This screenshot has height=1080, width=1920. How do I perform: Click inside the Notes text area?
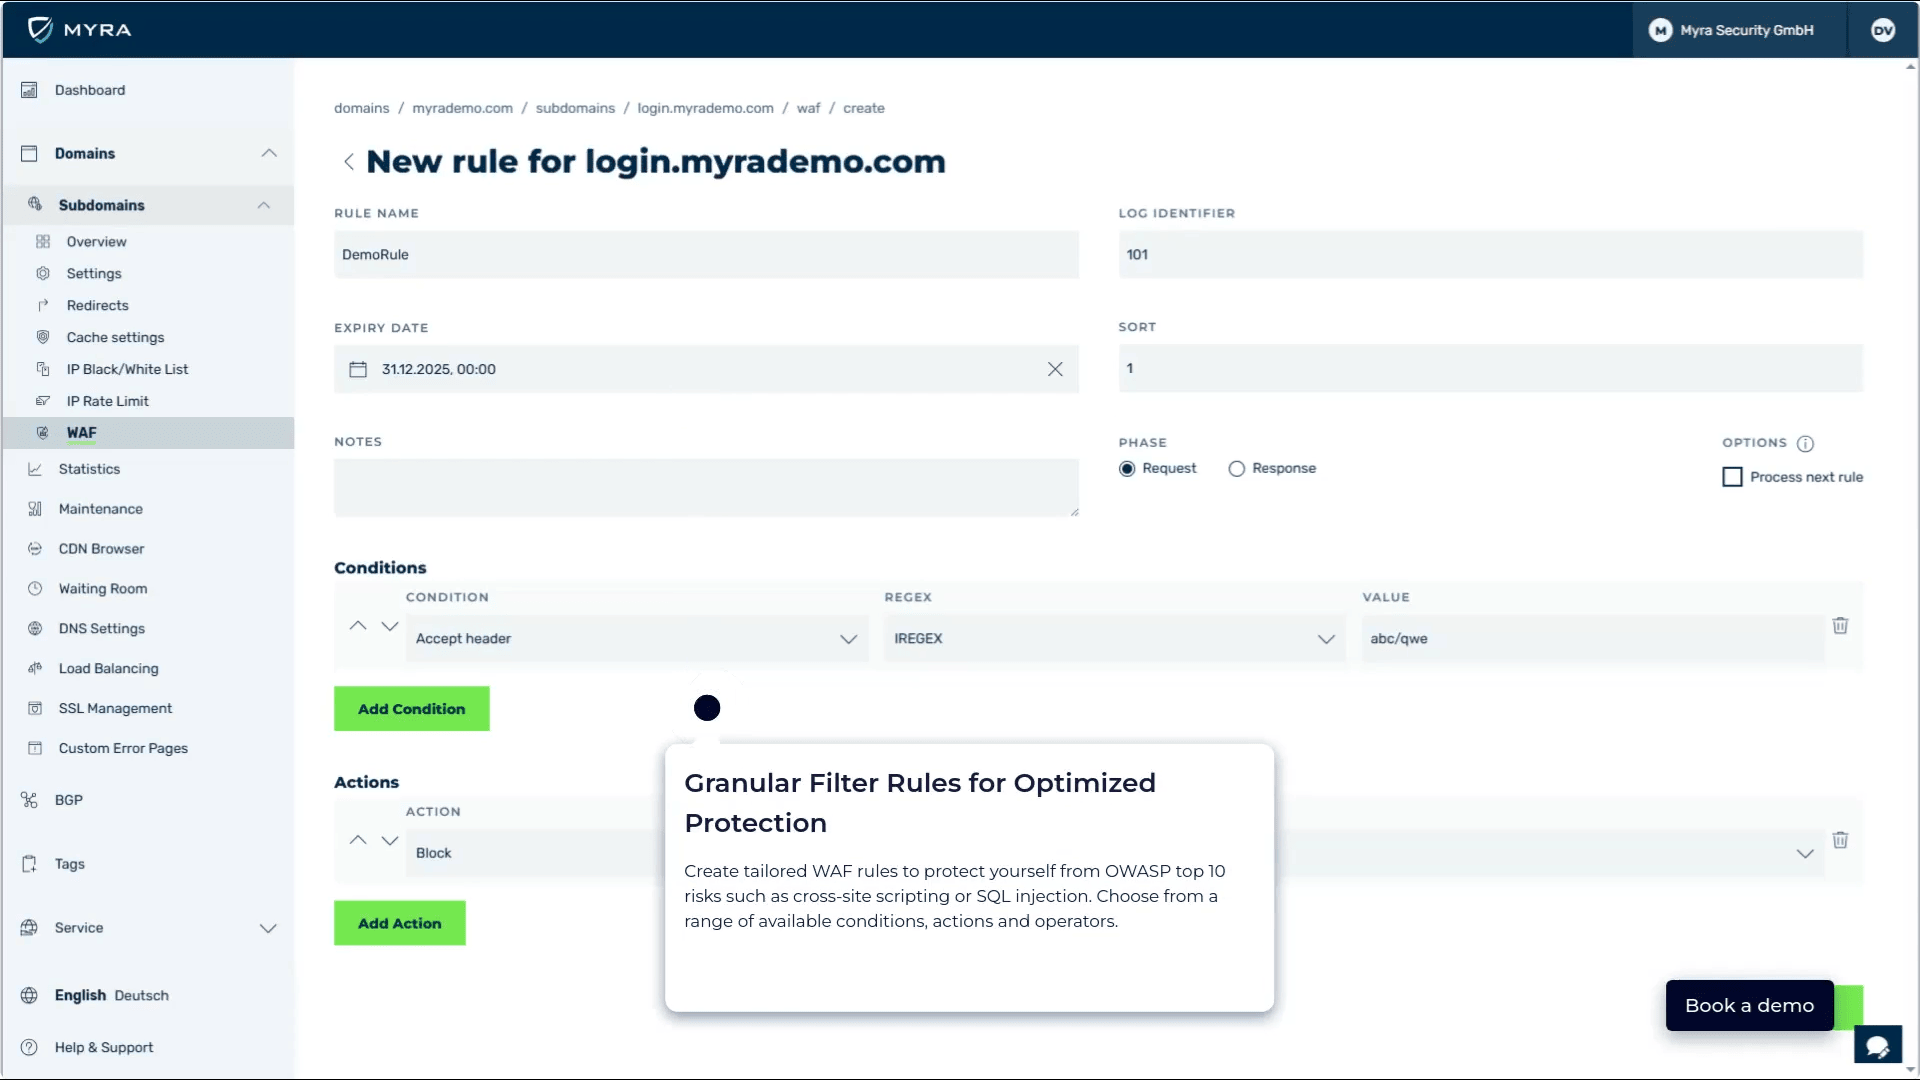pos(706,487)
